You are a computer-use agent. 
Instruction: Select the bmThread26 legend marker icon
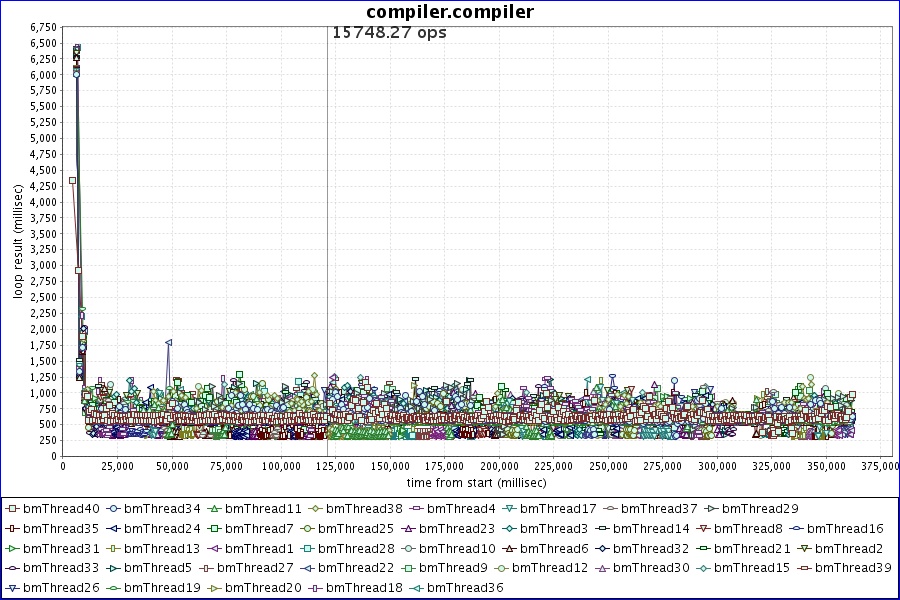point(11,588)
